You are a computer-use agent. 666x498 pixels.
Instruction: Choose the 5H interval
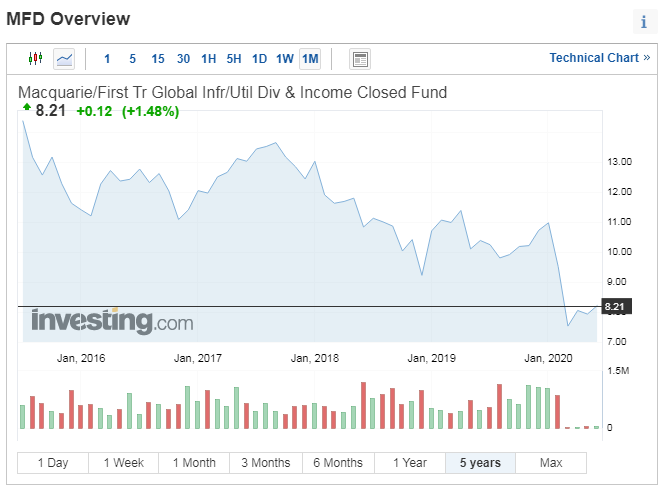(234, 59)
